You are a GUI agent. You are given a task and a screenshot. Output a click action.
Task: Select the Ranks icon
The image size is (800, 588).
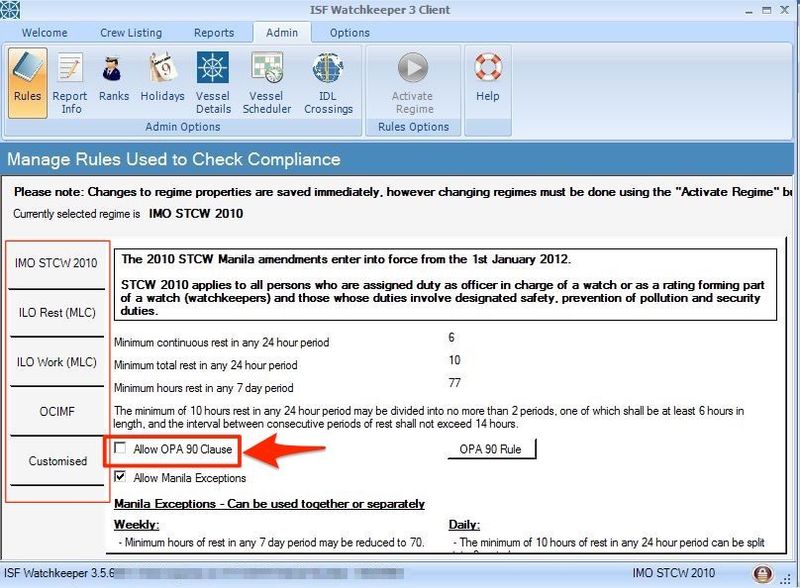[x=113, y=77]
